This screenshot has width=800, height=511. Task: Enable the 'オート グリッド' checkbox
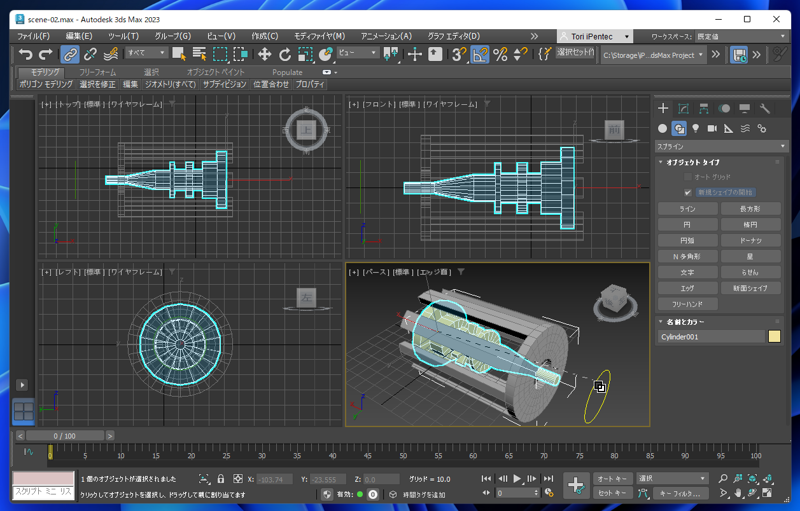[x=688, y=177]
